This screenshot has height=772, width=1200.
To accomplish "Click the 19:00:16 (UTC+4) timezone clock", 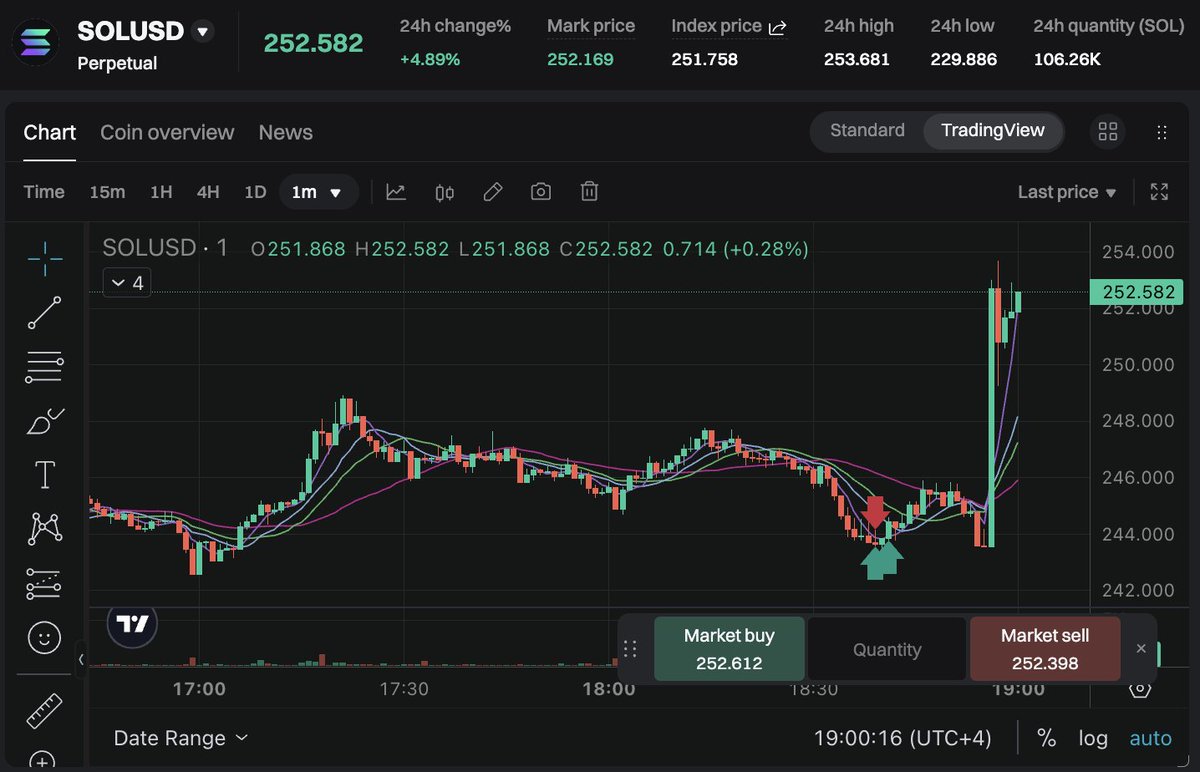I will 903,738.
